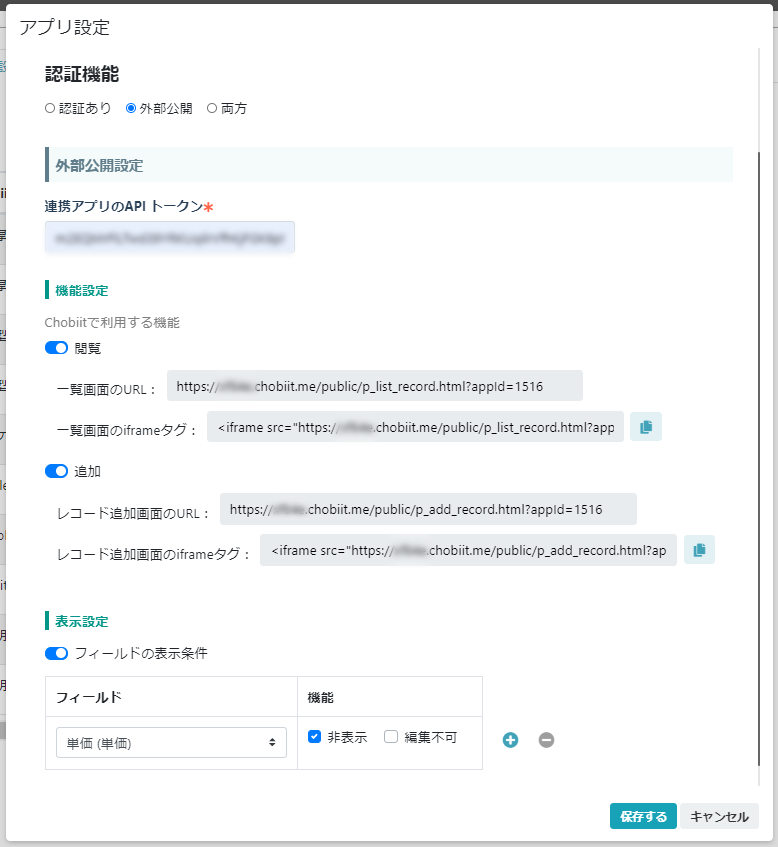
Task: Copy the add-record iframe tag
Action: coord(698,550)
